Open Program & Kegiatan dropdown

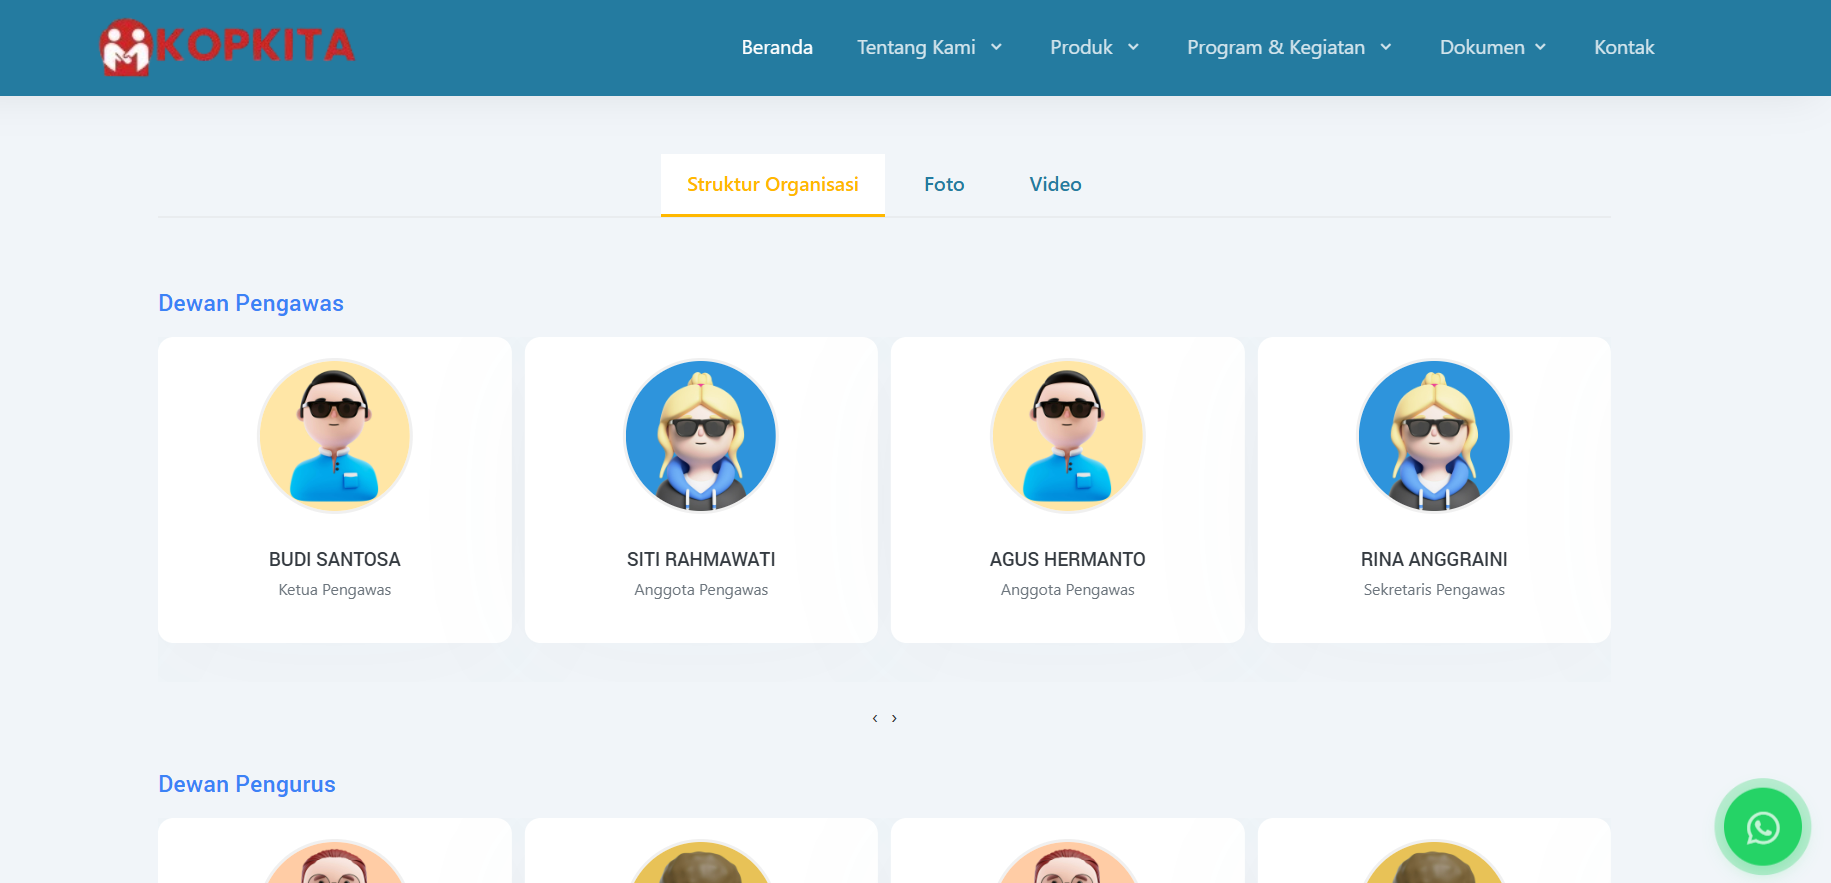pos(1288,47)
